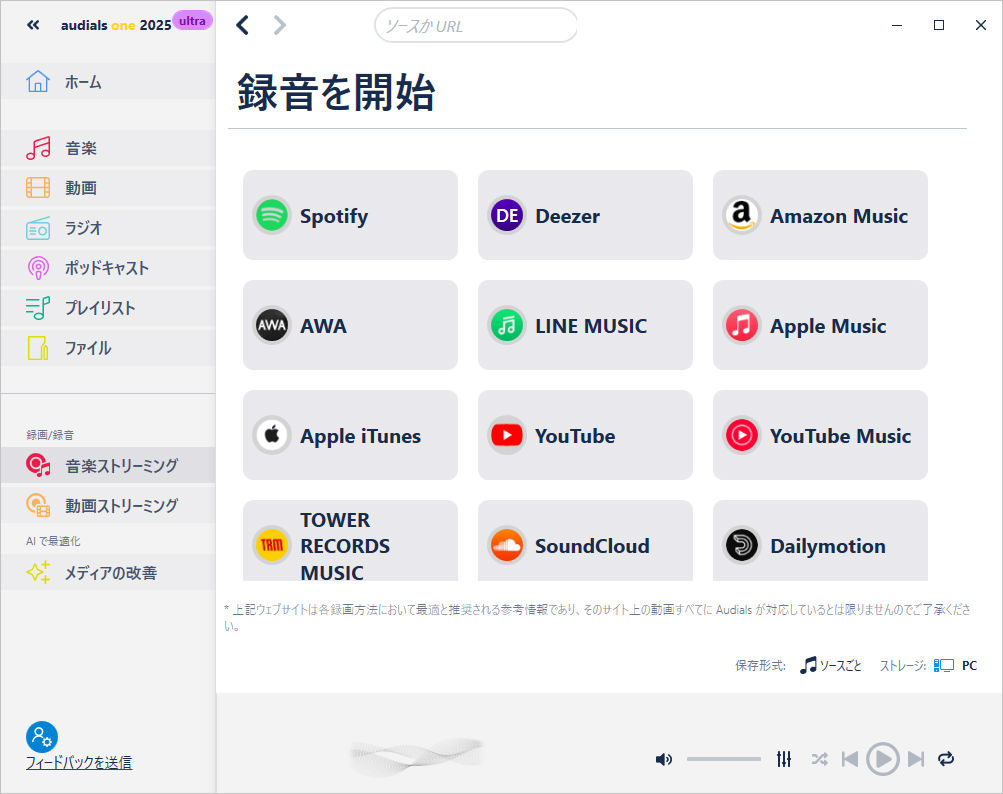Image resolution: width=1003 pixels, height=794 pixels.
Task: Maximize the Audials window
Action: click(x=939, y=25)
